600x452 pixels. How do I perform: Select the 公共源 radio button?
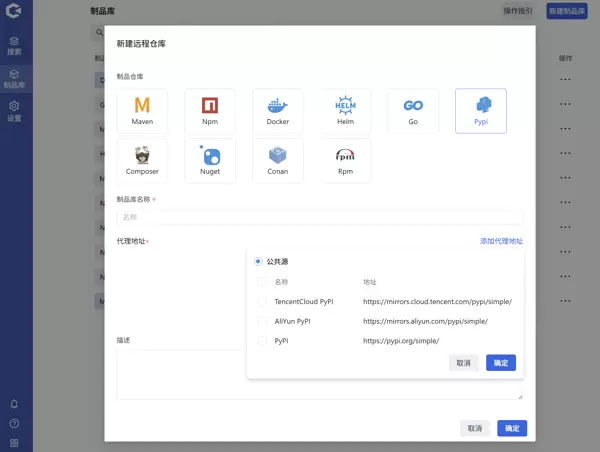(258, 261)
